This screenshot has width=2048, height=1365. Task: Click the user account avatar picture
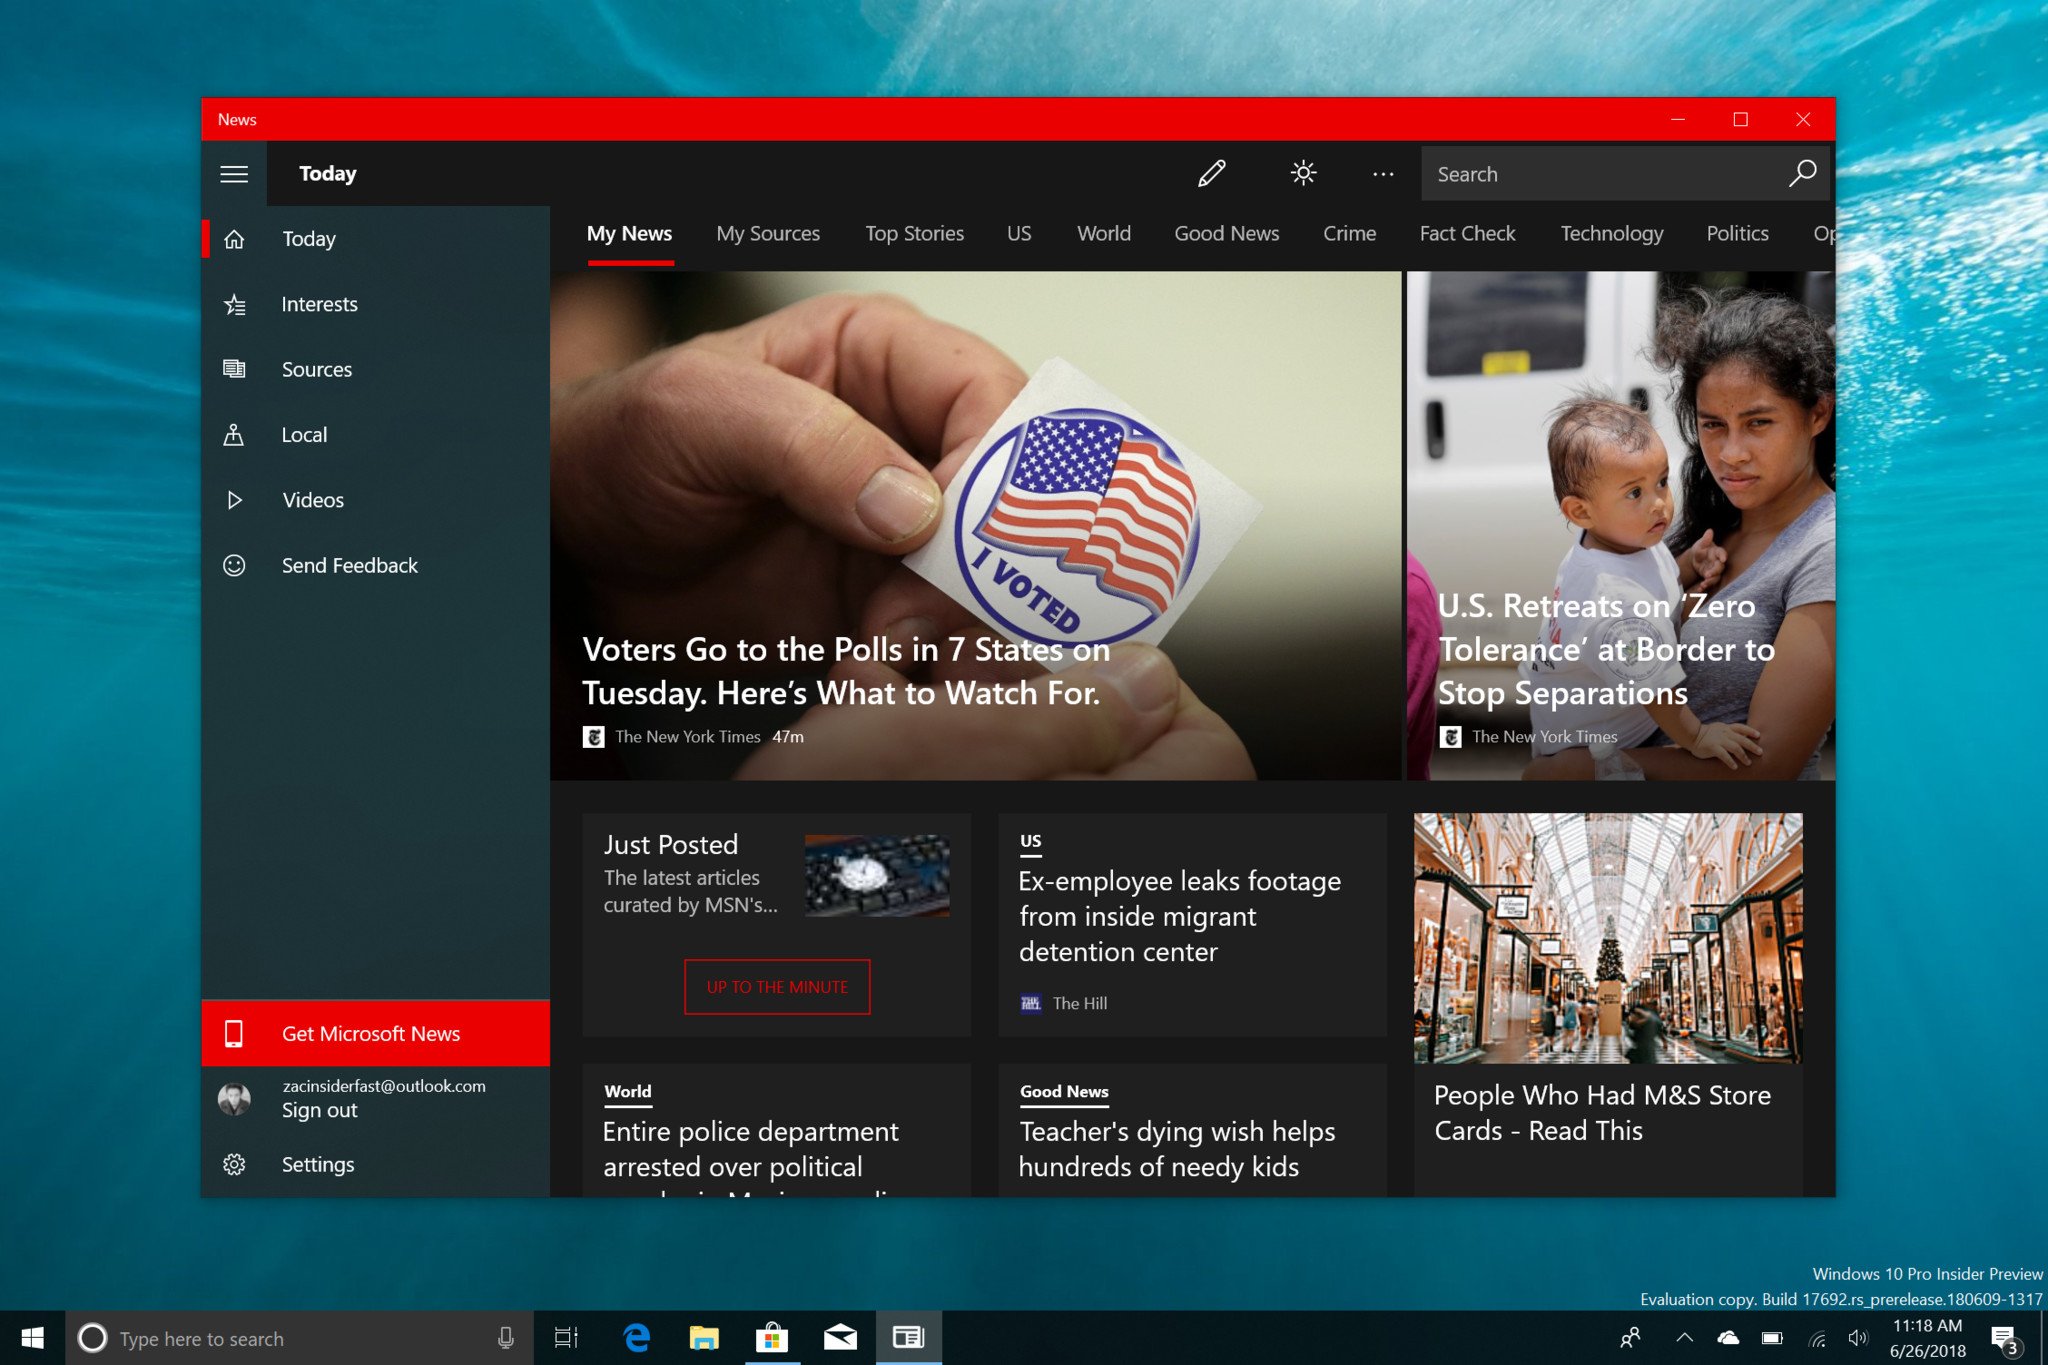coord(234,1099)
